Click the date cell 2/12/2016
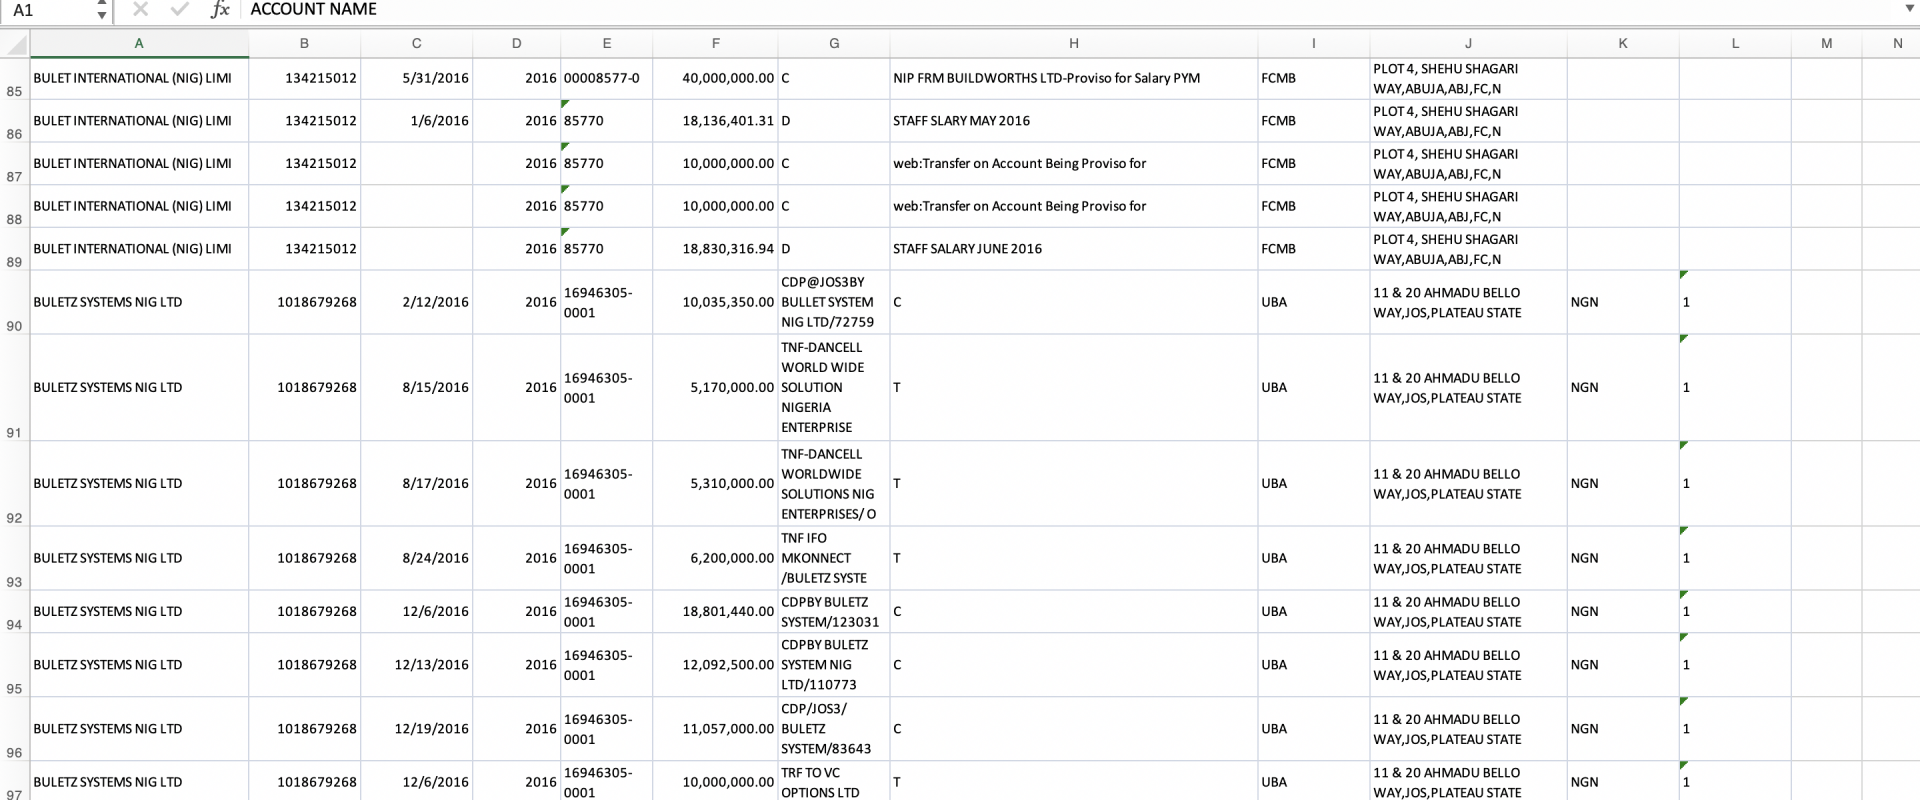1920x800 pixels. tap(416, 302)
